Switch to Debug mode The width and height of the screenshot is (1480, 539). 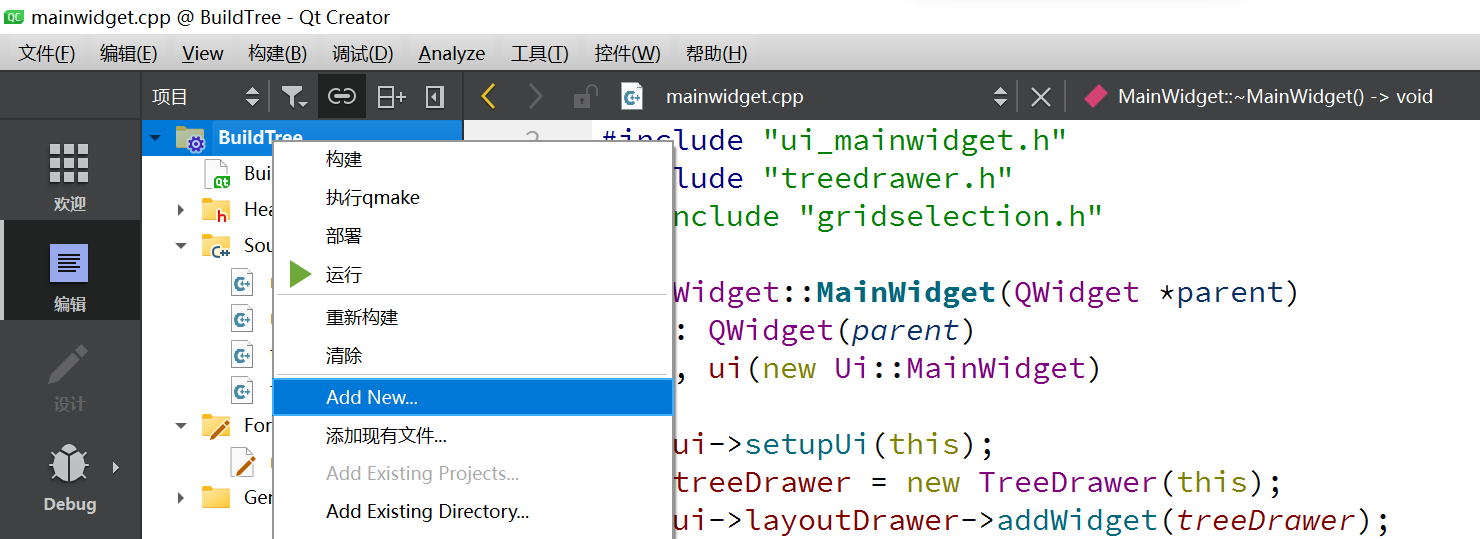tap(69, 477)
